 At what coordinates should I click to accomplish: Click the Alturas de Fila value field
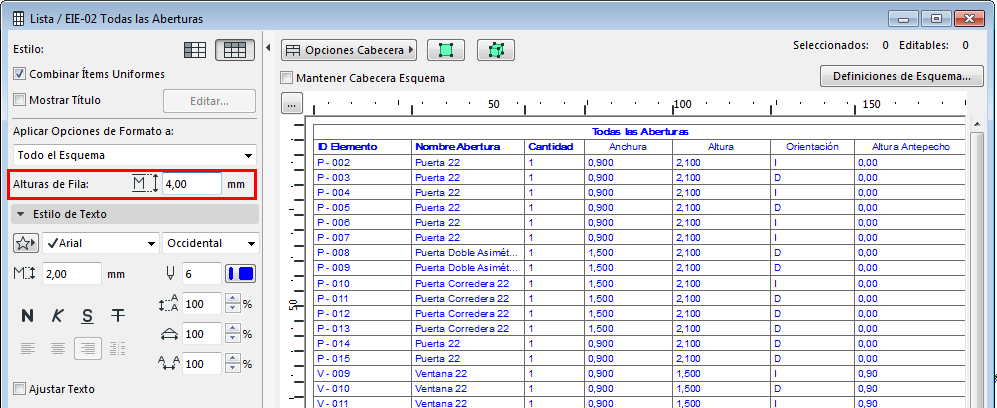[191, 184]
